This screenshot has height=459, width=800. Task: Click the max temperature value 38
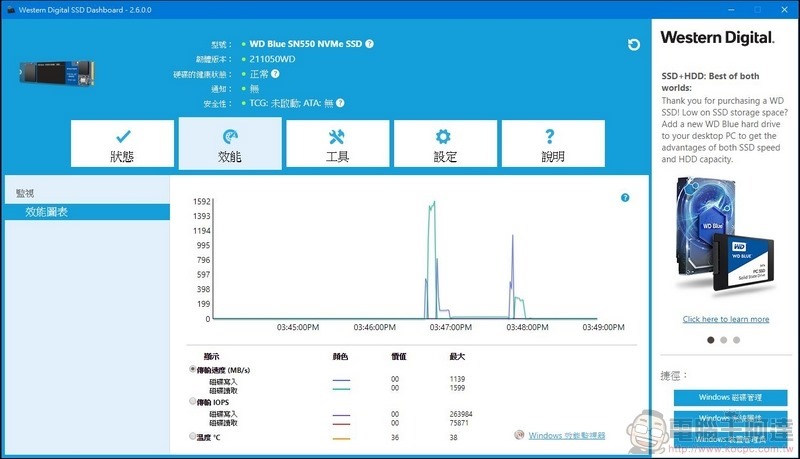point(454,438)
